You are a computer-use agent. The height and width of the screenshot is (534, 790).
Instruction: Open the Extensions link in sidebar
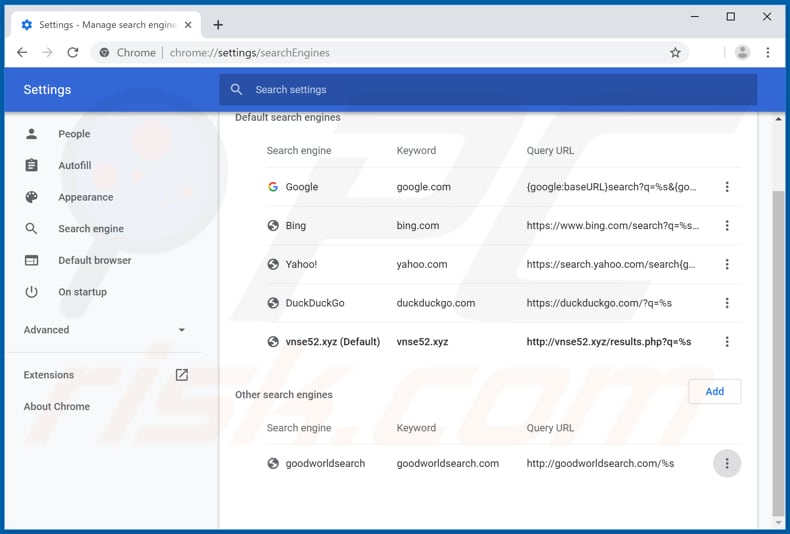click(x=49, y=375)
